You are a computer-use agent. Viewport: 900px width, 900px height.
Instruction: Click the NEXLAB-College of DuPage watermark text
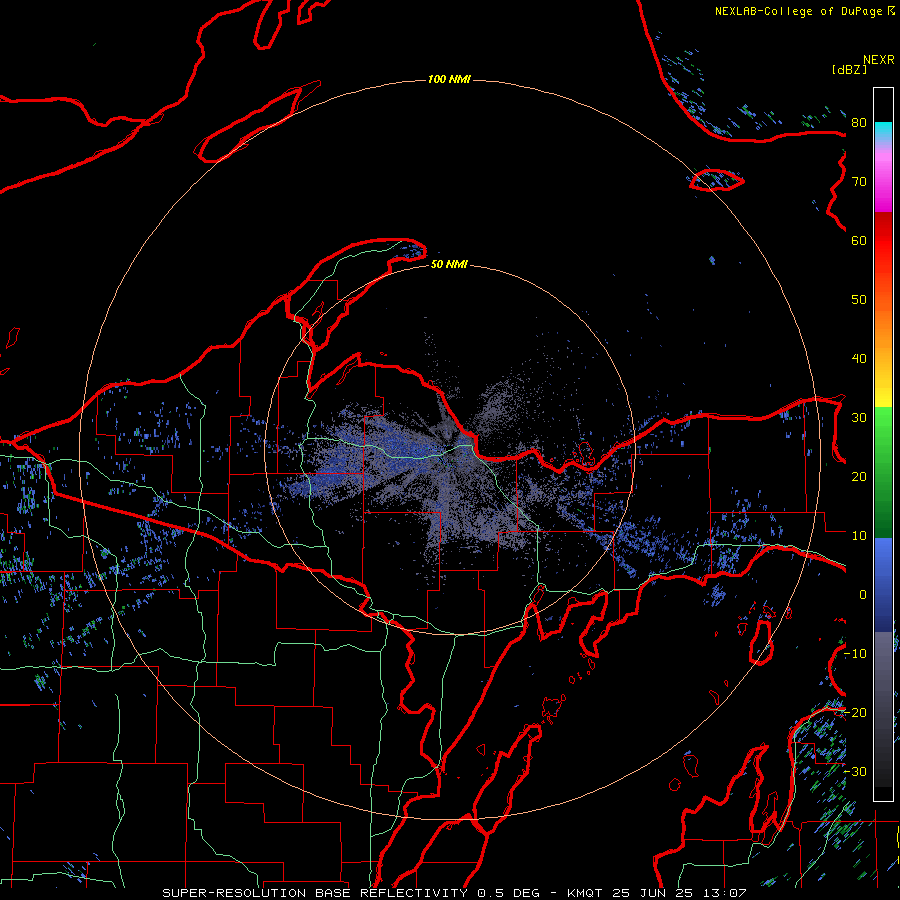(x=804, y=11)
